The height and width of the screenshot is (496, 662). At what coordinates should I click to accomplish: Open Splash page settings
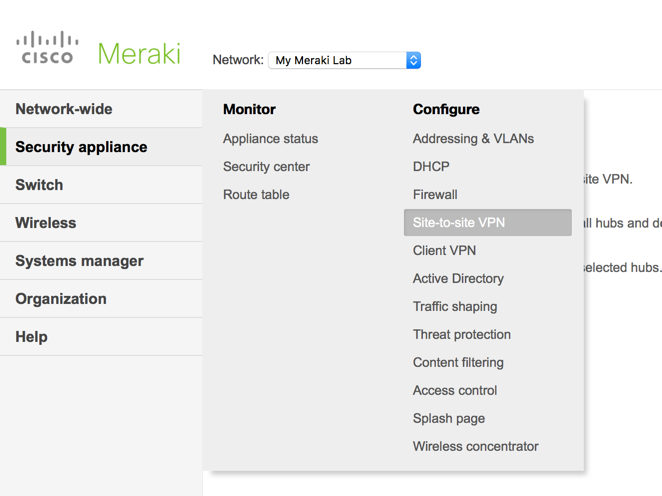[x=449, y=419]
